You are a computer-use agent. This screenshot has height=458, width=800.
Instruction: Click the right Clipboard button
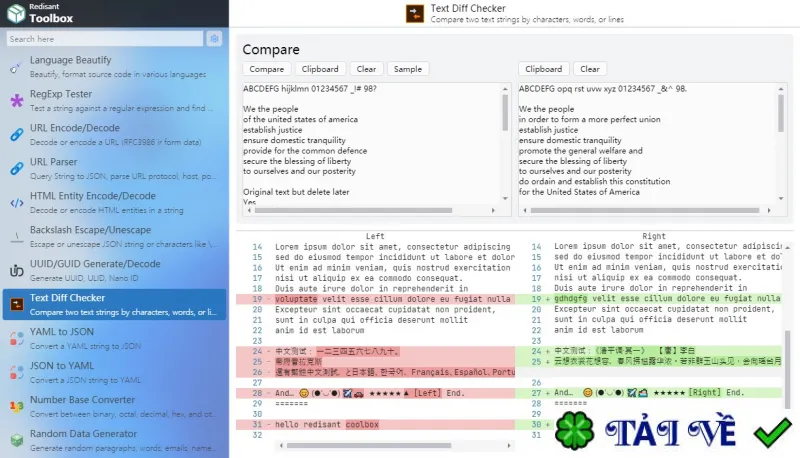pyautogui.click(x=543, y=69)
